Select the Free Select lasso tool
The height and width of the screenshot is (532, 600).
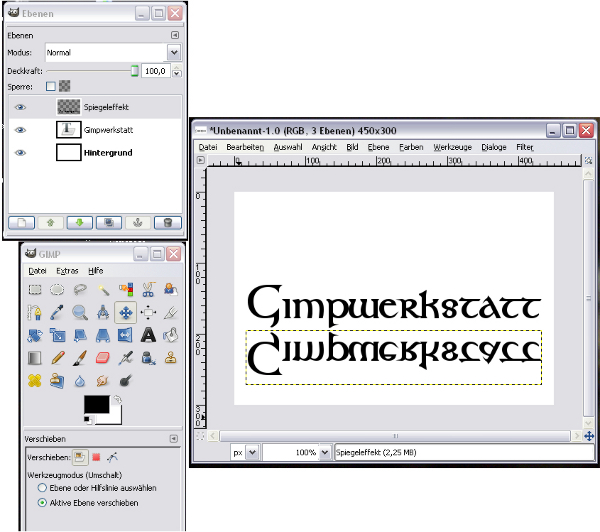(80, 289)
